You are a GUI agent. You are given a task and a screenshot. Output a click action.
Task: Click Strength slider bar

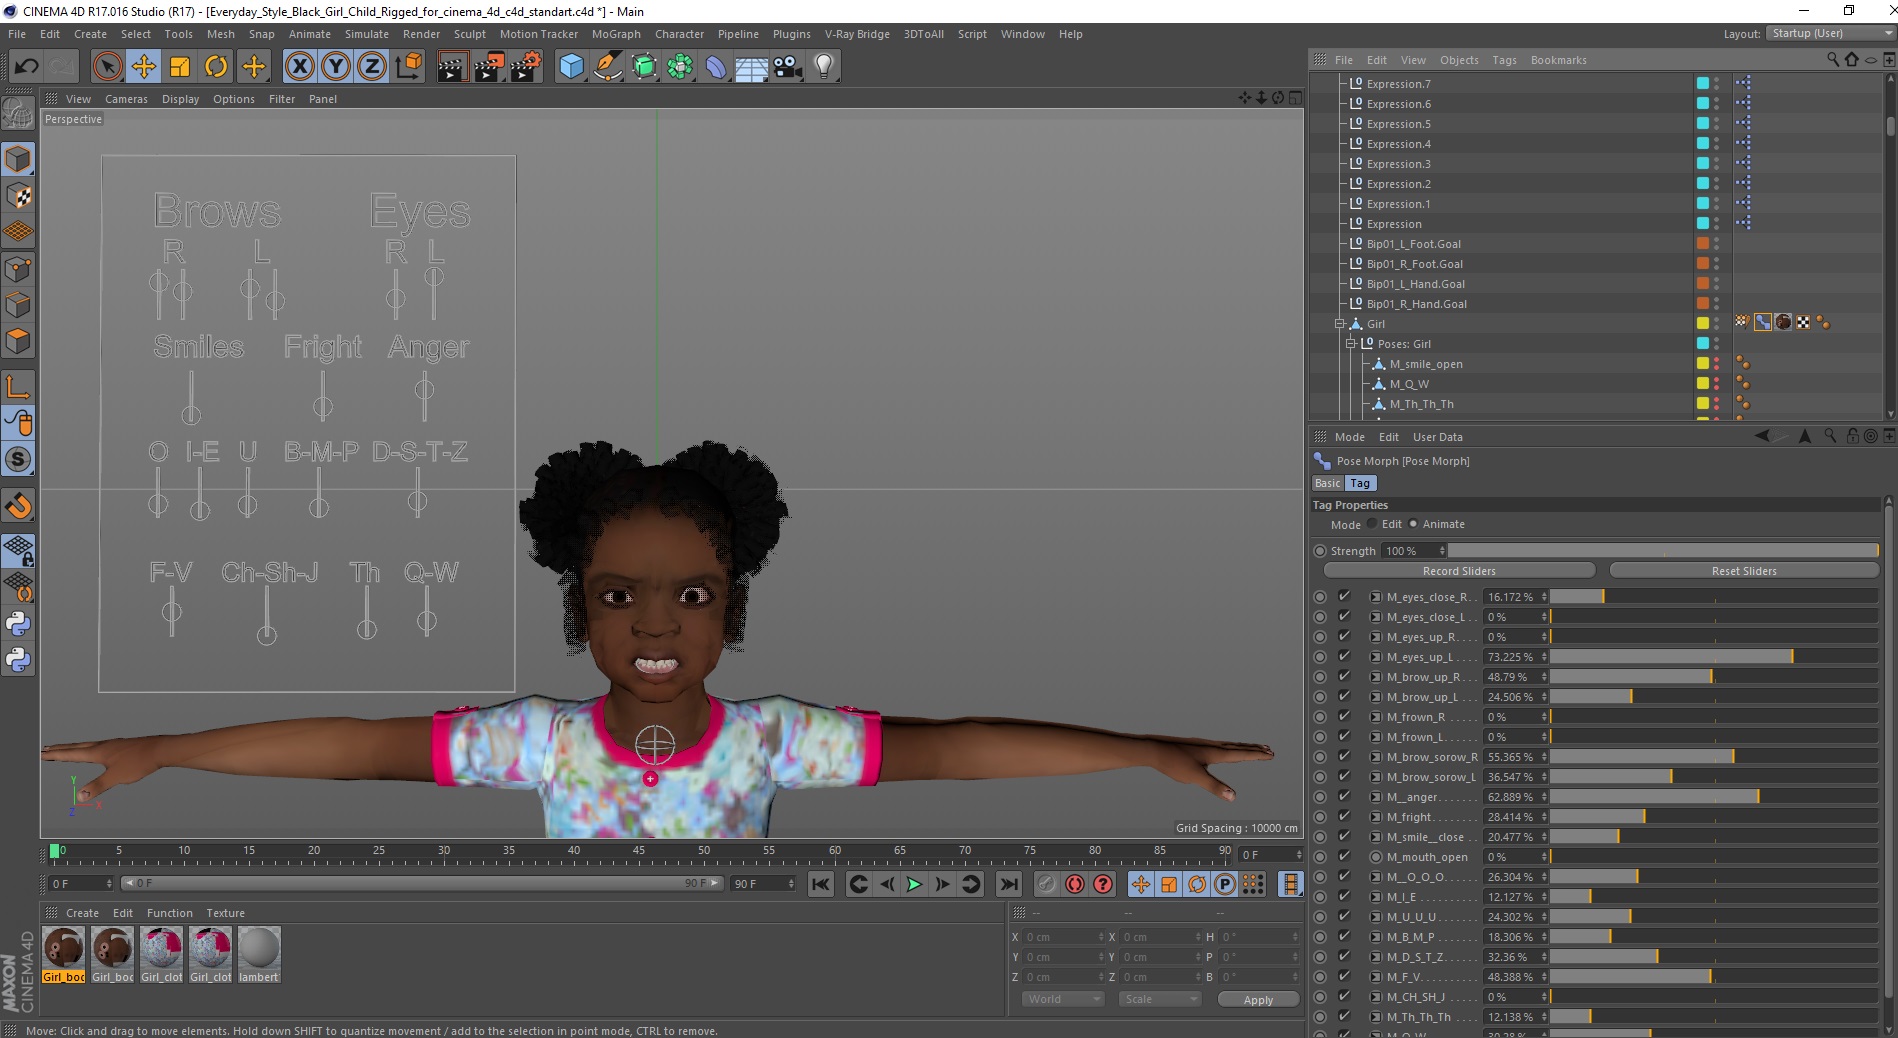point(1663,551)
